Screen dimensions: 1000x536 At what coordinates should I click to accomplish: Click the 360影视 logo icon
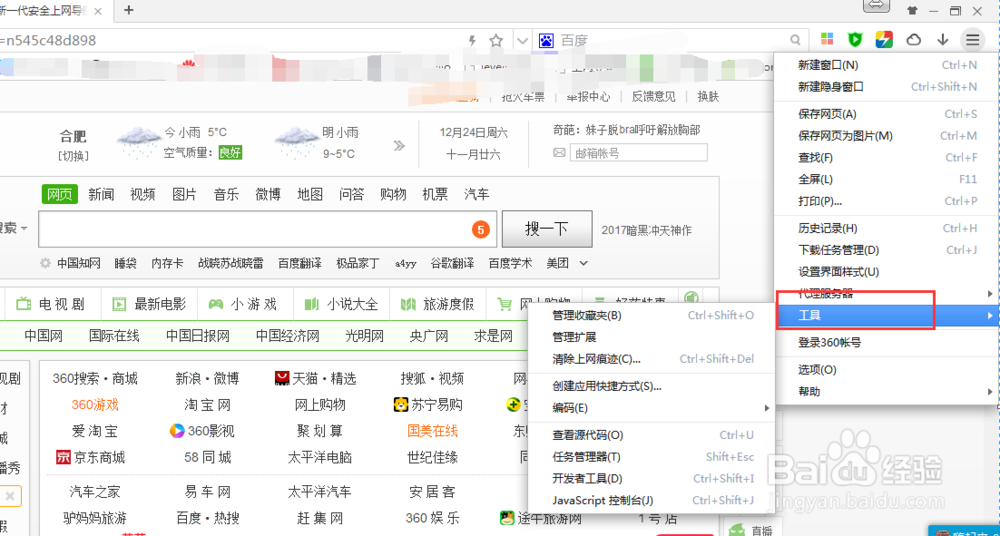pyautogui.click(x=176, y=431)
